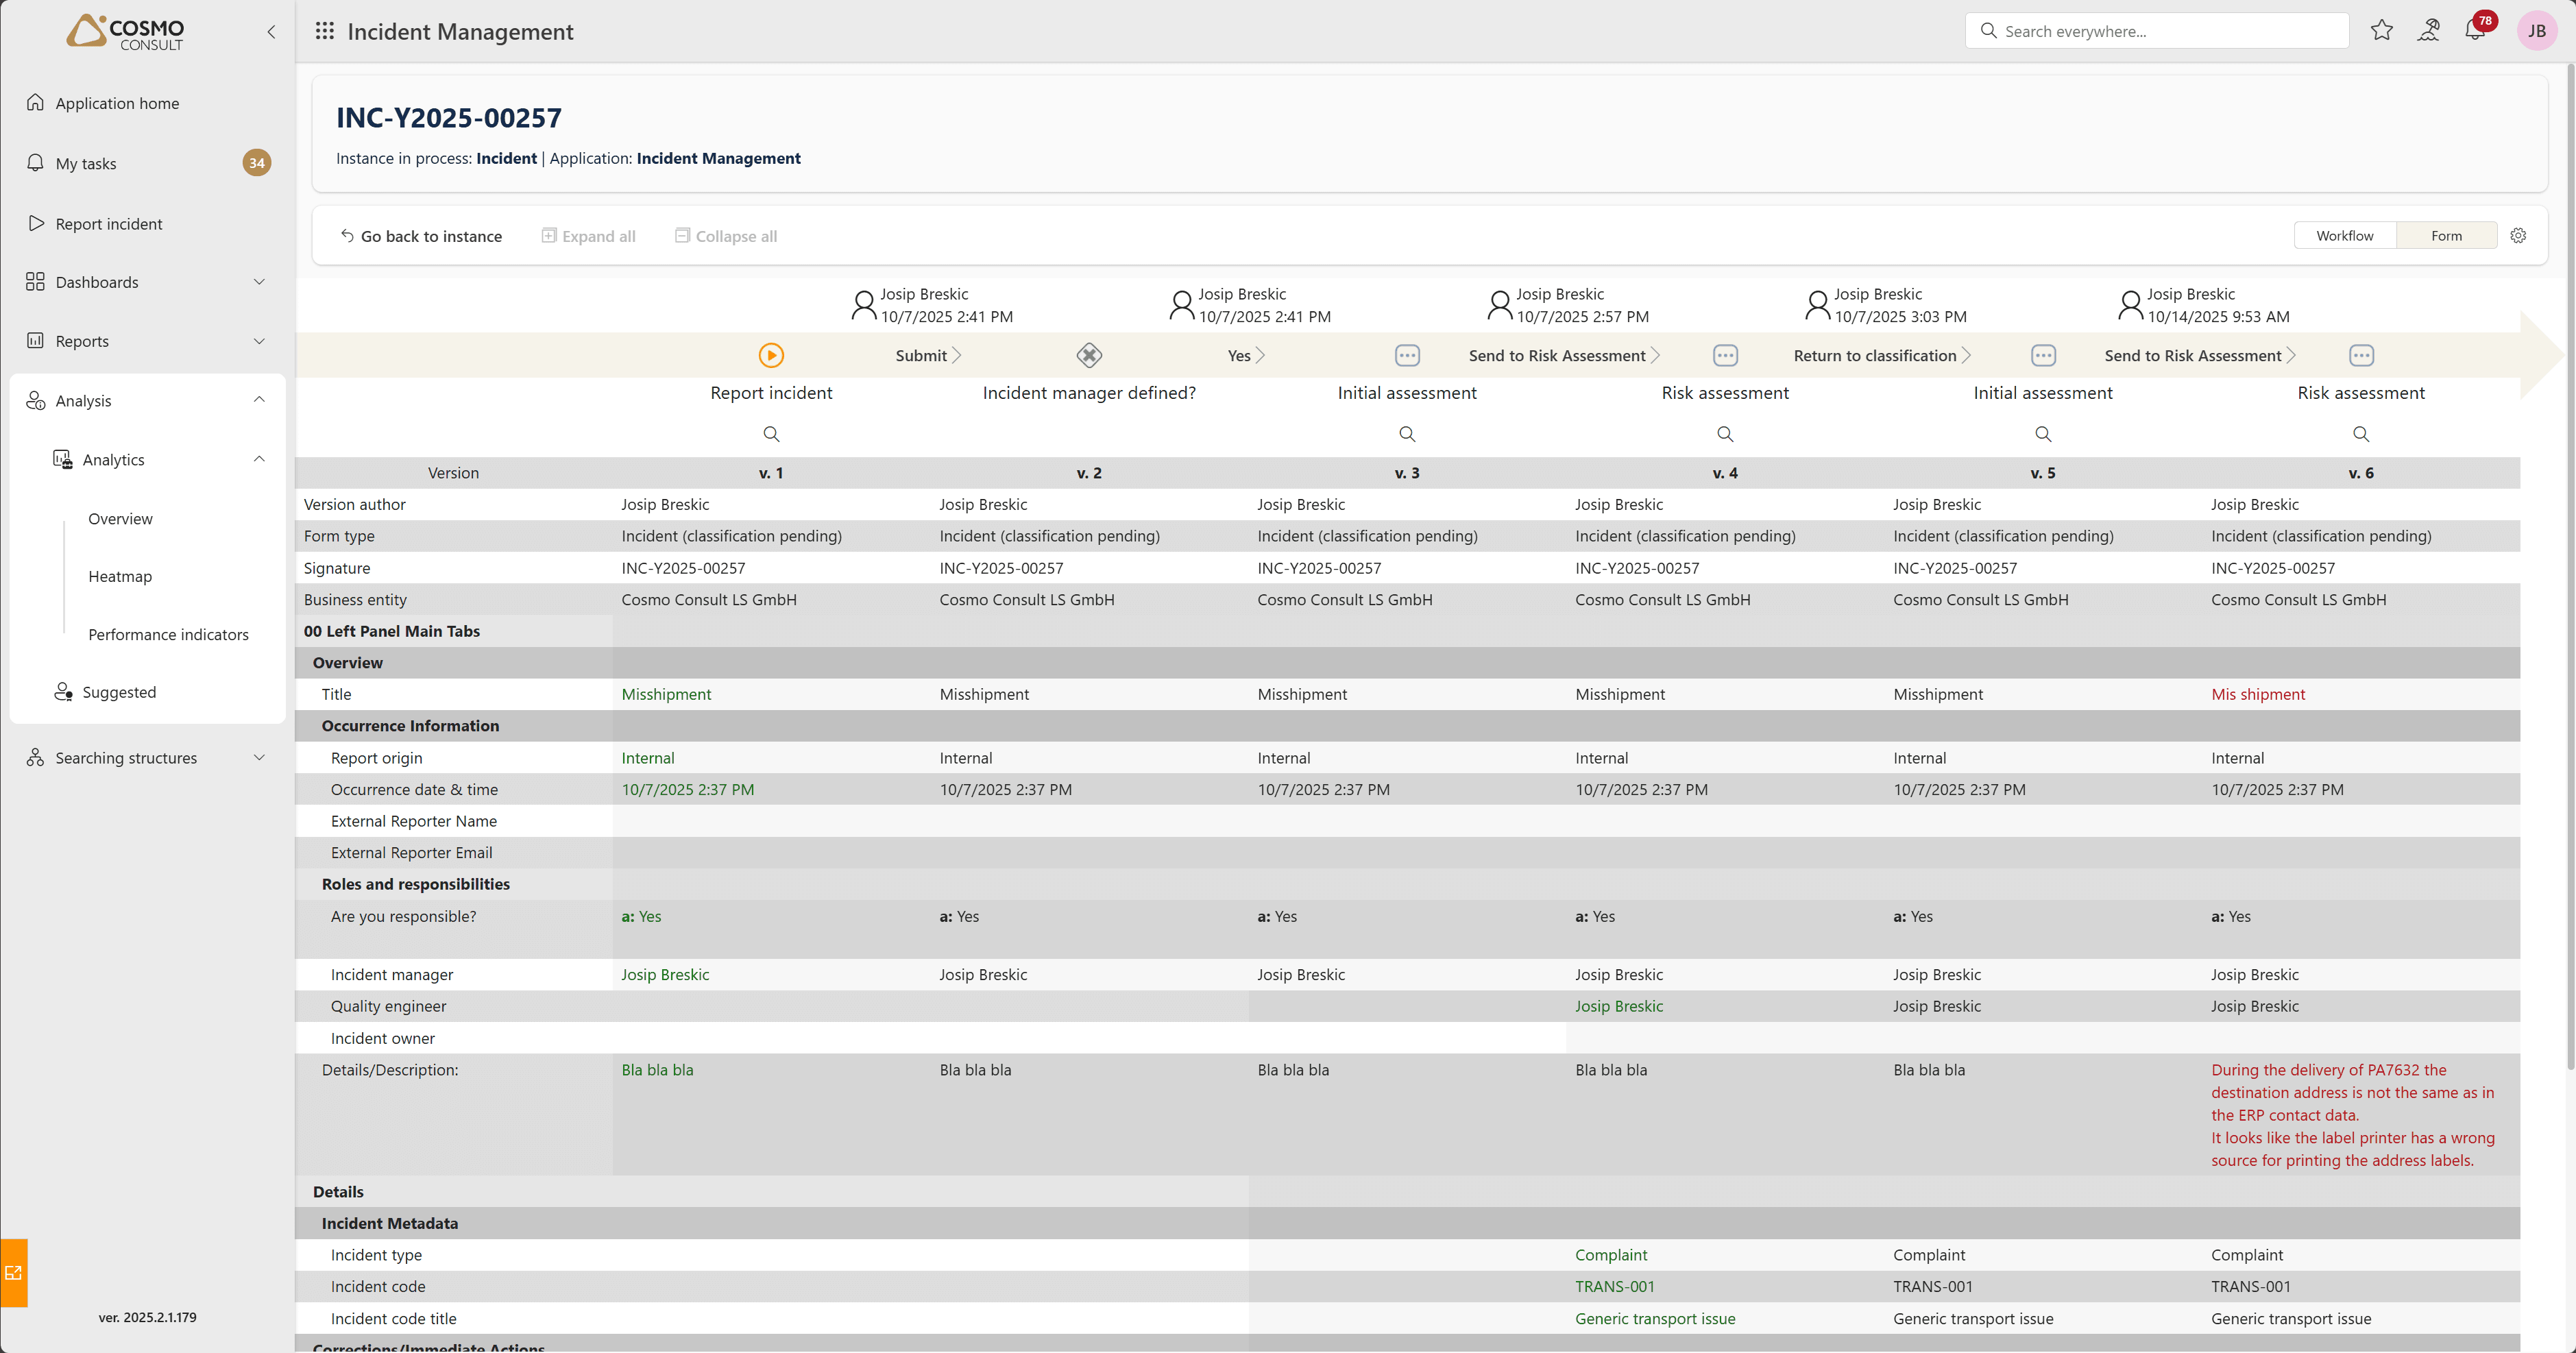Collapse the Analysis section chevron
Screen dimensions: 2576x1353
[259, 400]
